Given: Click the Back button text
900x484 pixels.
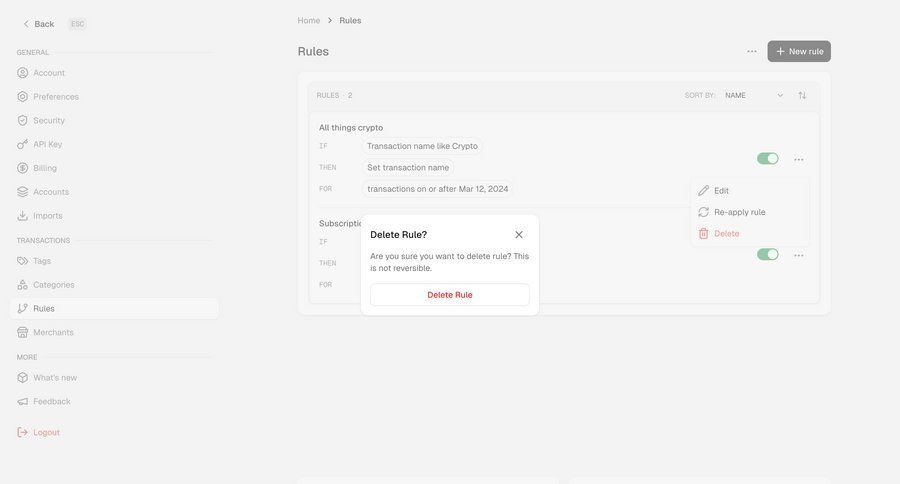Looking at the screenshot, I should point(44,24).
